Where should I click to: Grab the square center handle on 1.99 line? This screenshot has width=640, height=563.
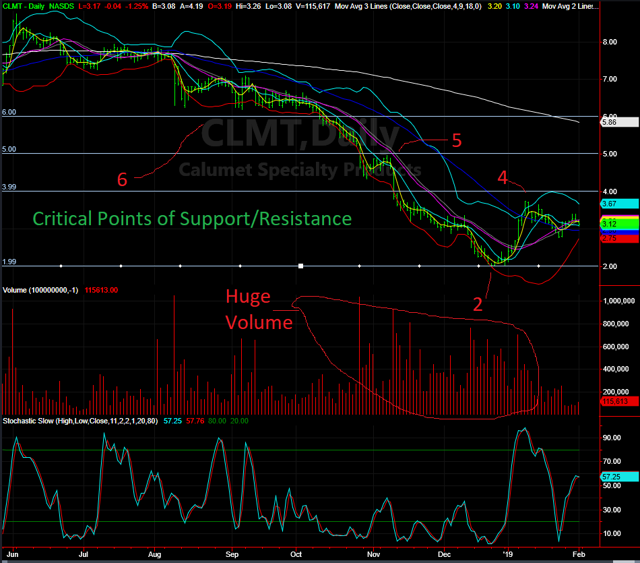point(301,266)
